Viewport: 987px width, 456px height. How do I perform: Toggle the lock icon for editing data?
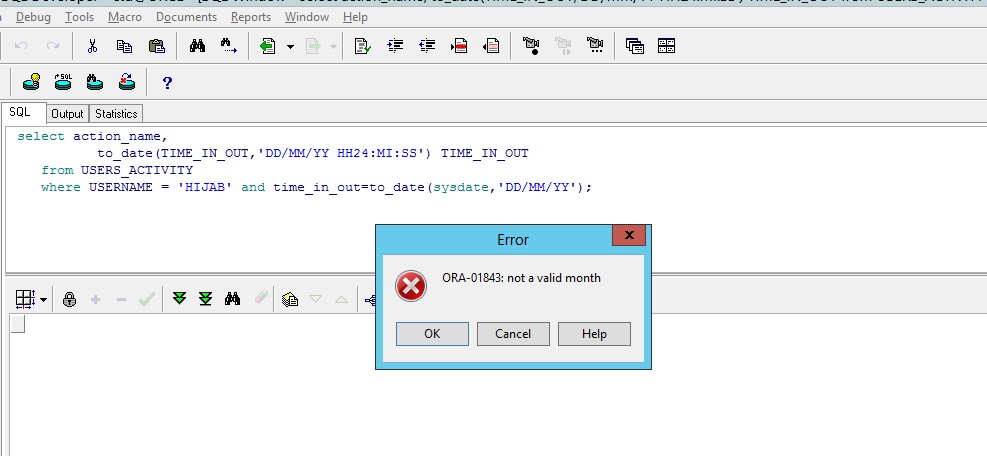[69, 298]
